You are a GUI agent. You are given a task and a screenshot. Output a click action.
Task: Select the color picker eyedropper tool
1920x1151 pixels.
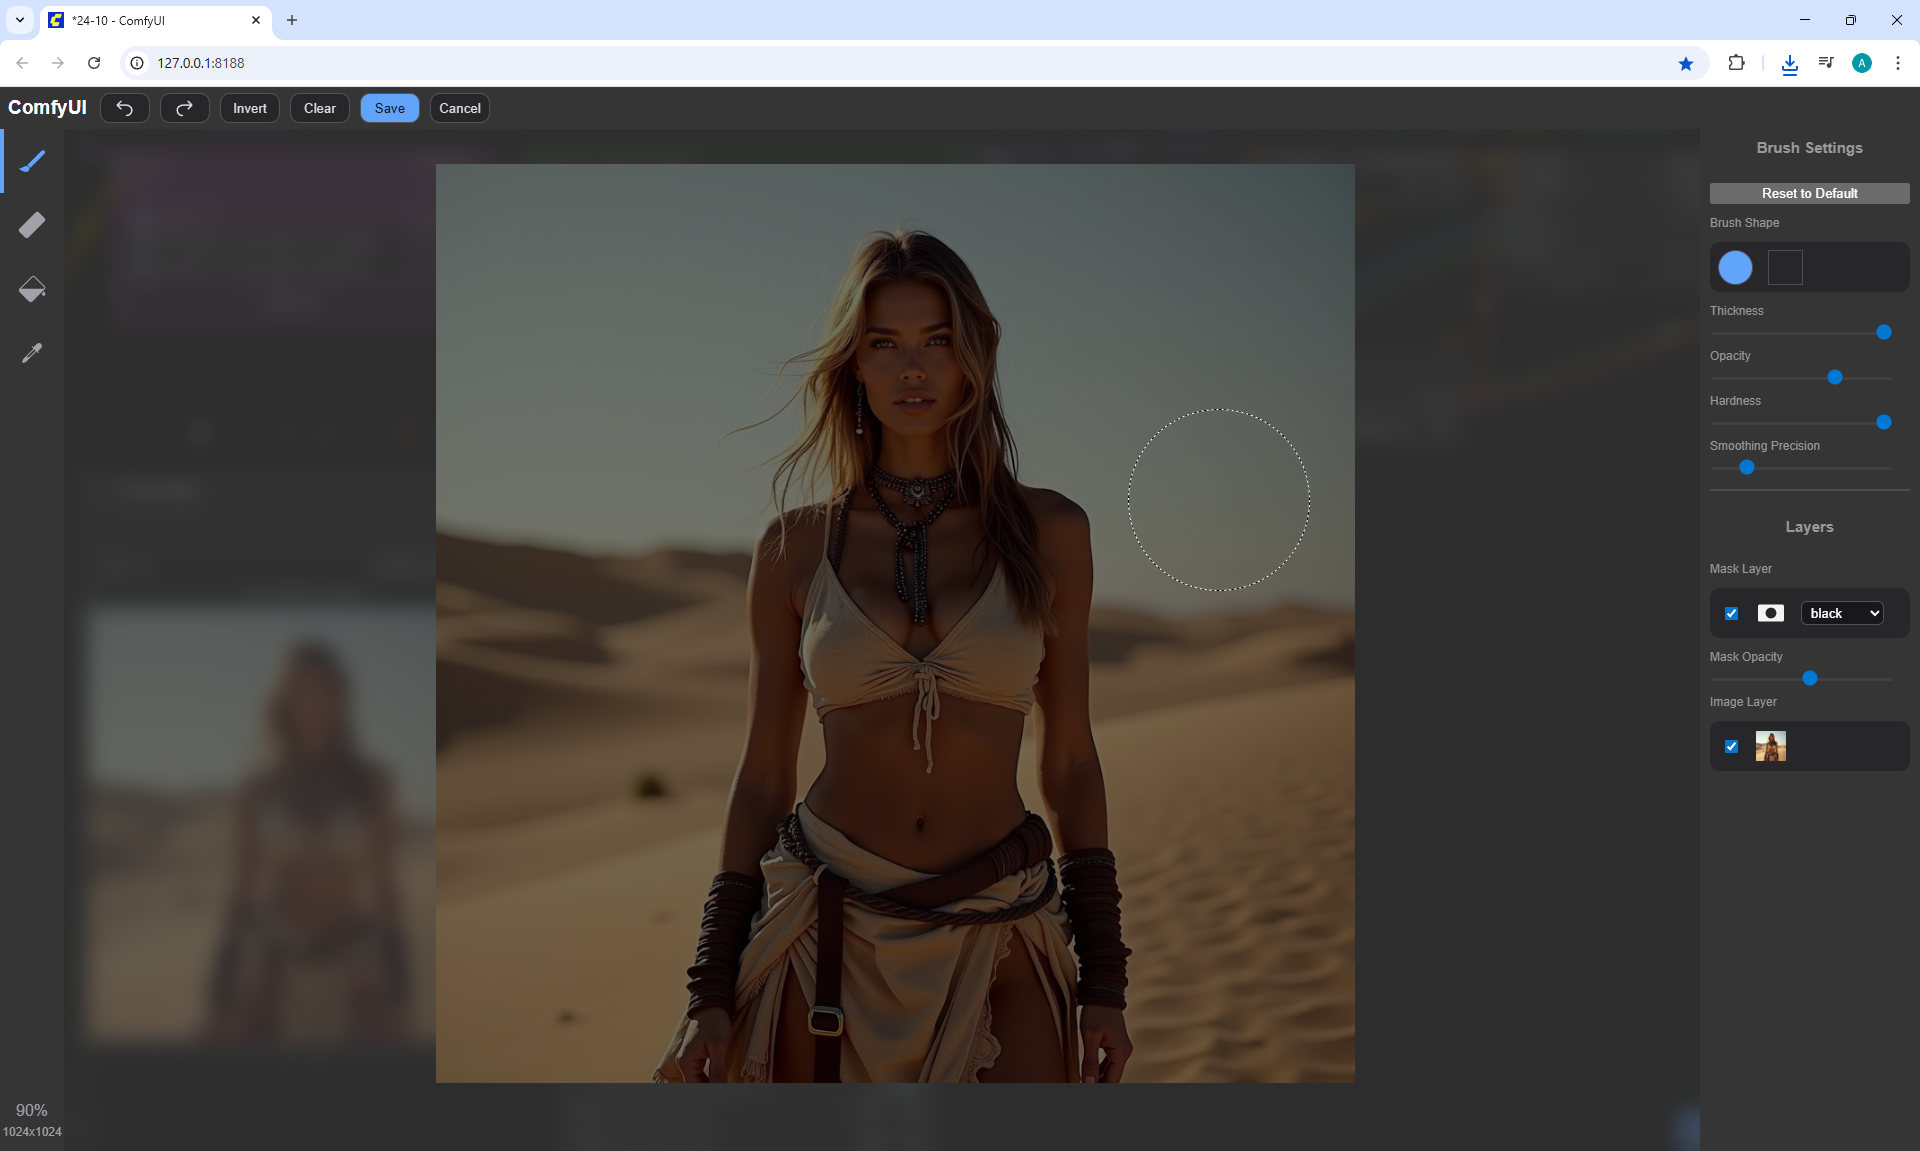click(x=32, y=353)
